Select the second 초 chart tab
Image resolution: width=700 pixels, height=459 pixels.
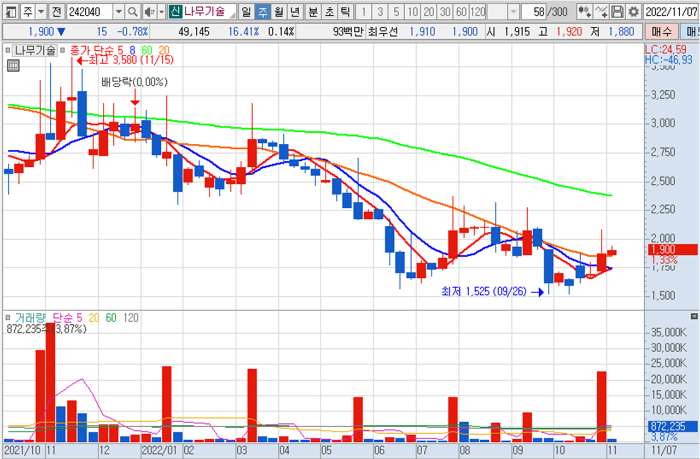click(x=329, y=12)
